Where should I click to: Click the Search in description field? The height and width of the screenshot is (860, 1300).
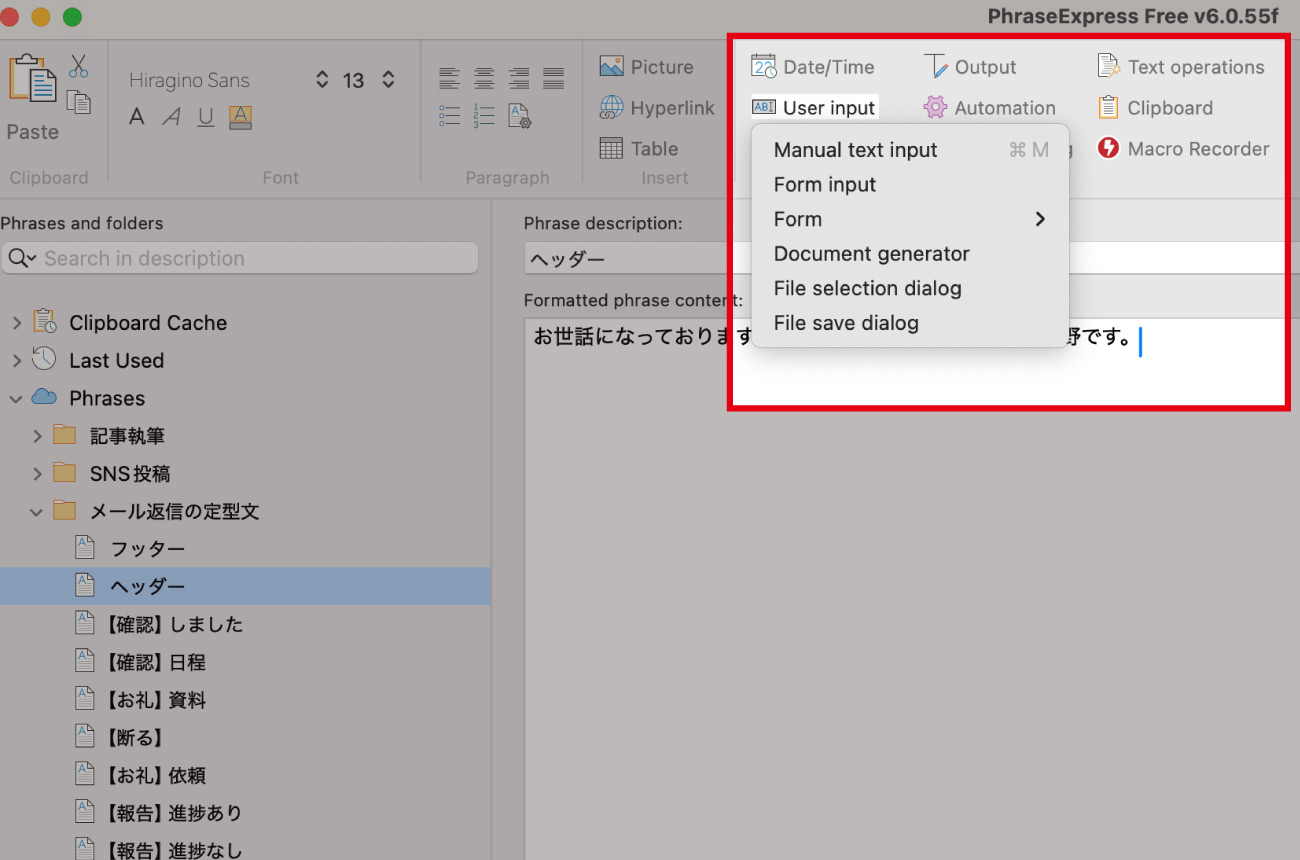[x=240, y=258]
